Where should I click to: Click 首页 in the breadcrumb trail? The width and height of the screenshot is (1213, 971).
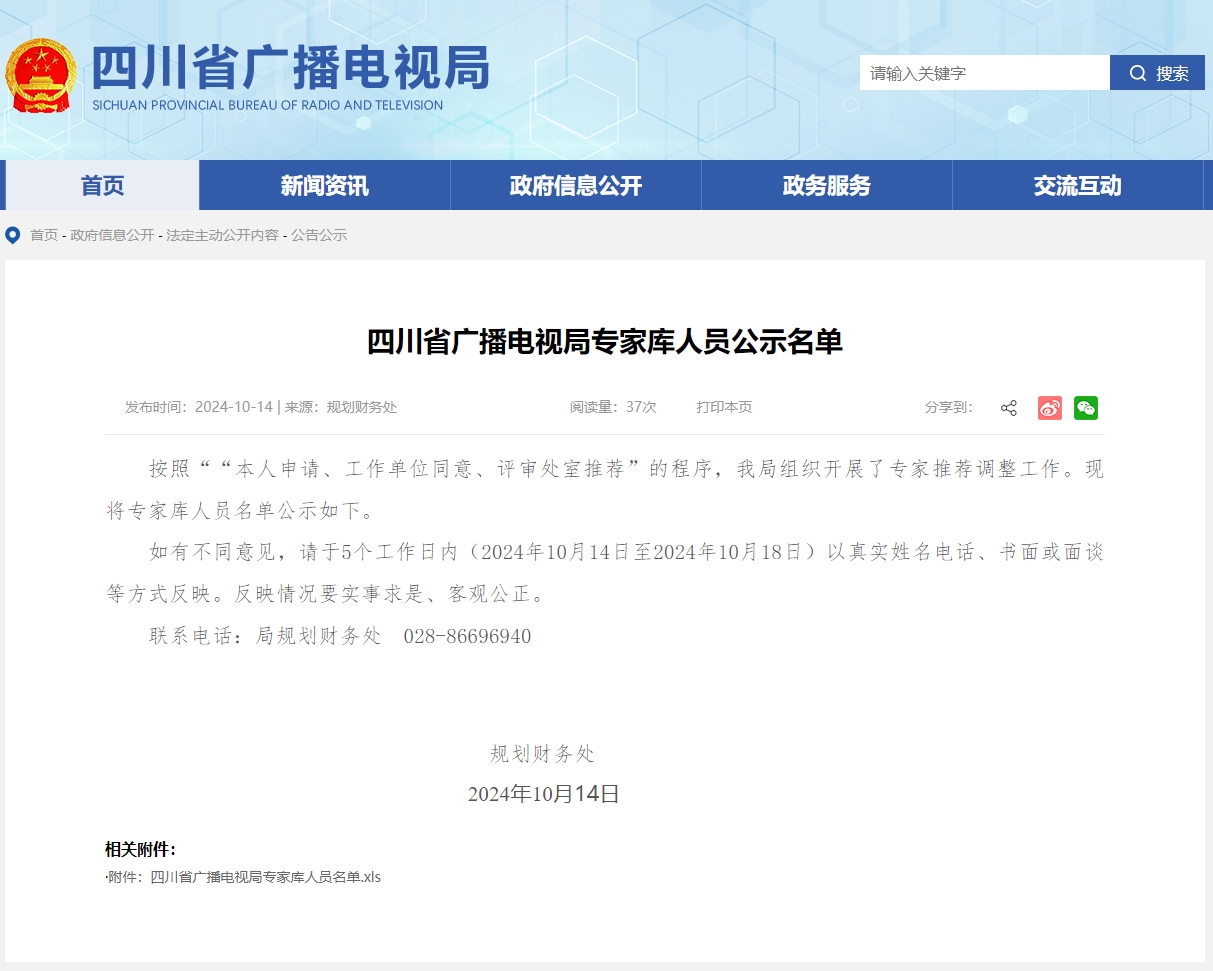[44, 235]
